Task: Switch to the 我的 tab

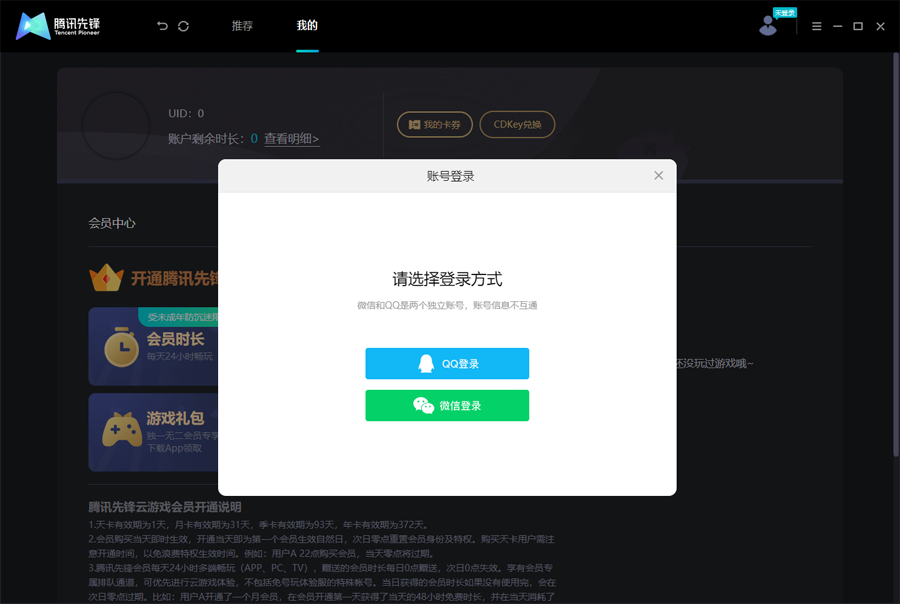Action: (307, 25)
